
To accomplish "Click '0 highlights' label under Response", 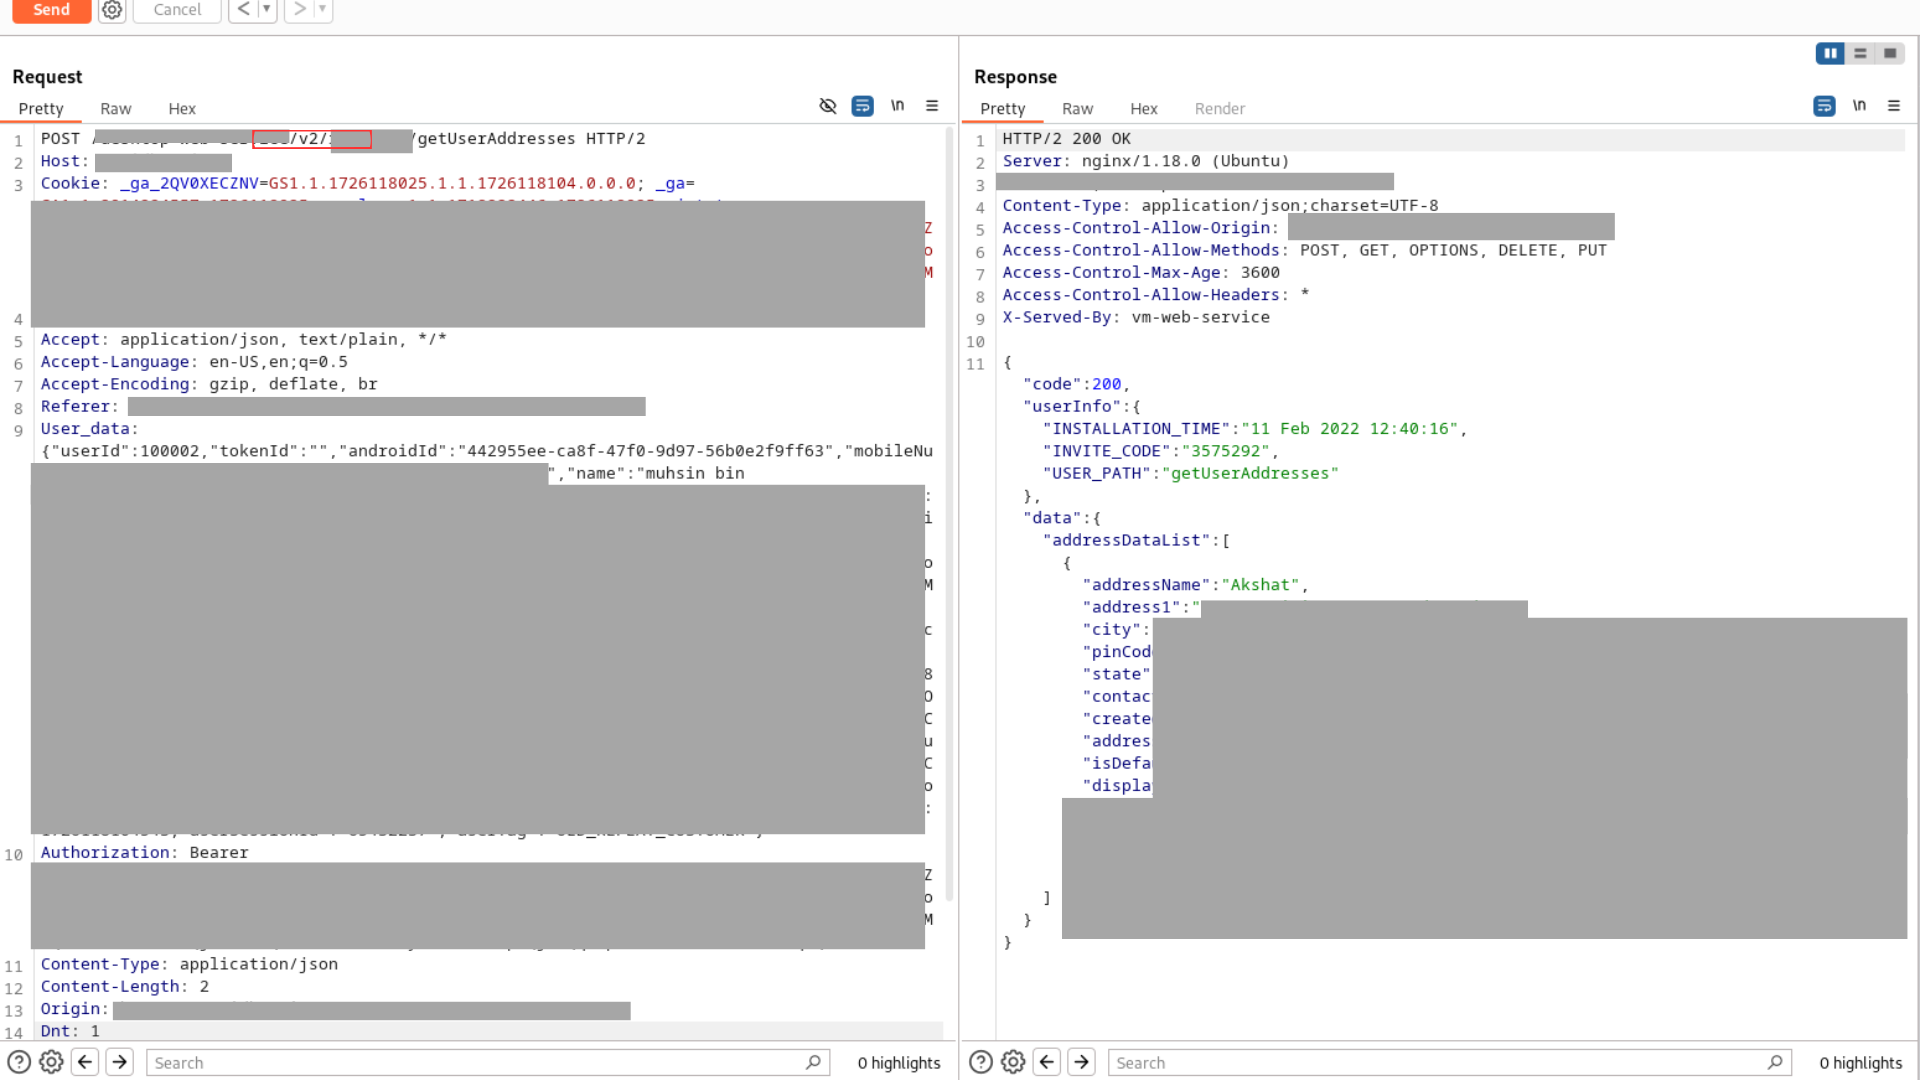I will pos(1861,1063).
